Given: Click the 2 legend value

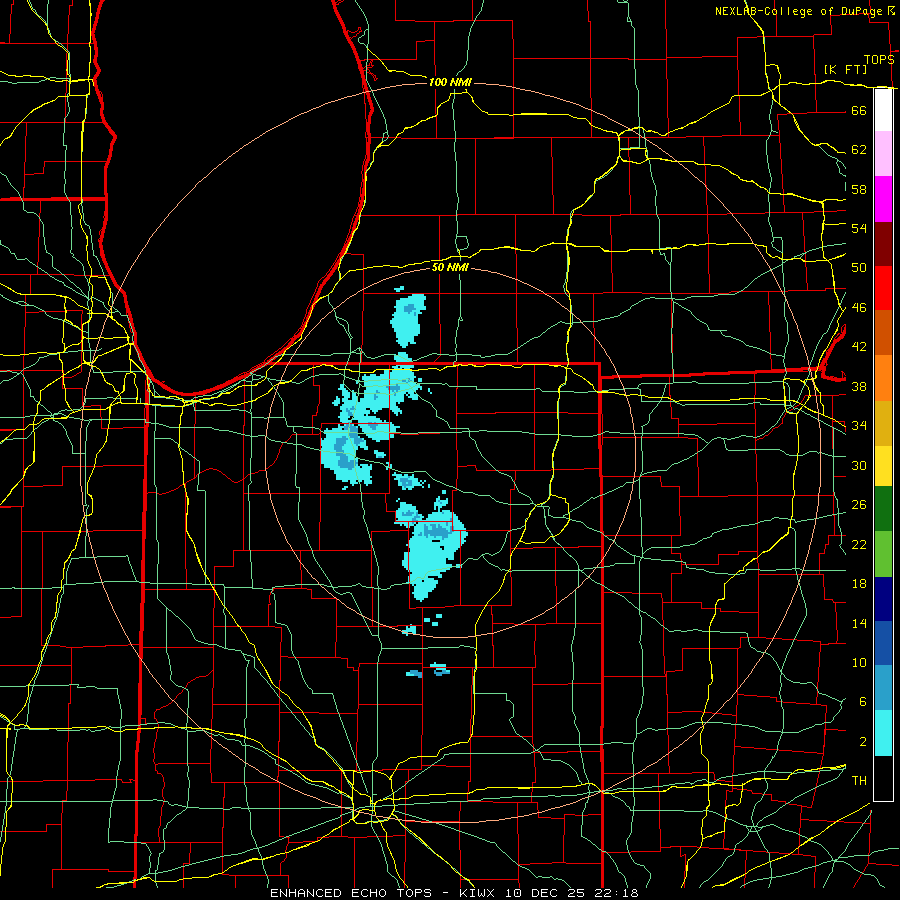Looking at the screenshot, I should pos(863,742).
